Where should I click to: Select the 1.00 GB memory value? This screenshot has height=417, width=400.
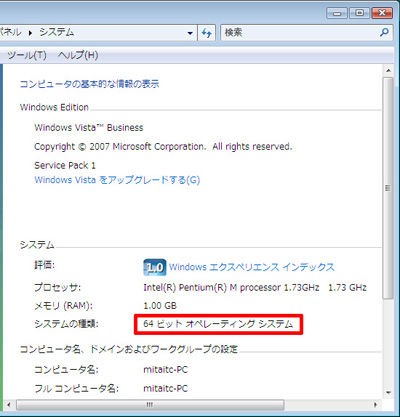[160, 306]
